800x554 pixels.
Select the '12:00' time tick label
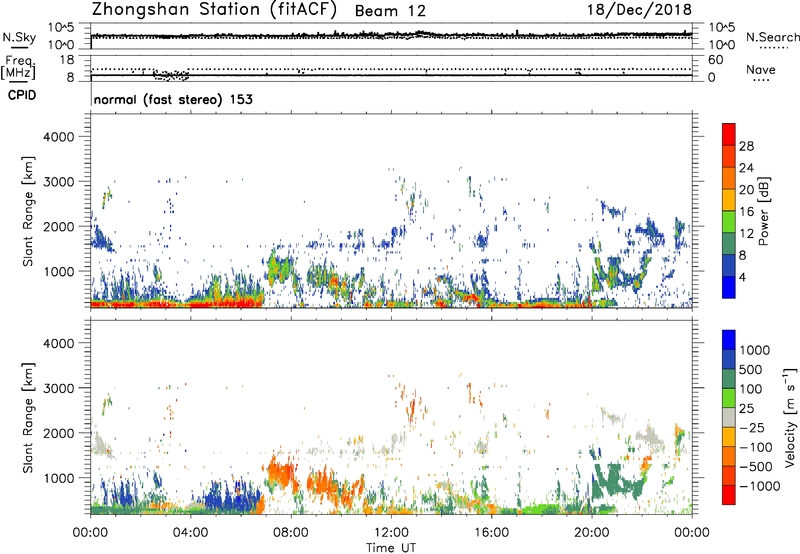click(x=391, y=533)
